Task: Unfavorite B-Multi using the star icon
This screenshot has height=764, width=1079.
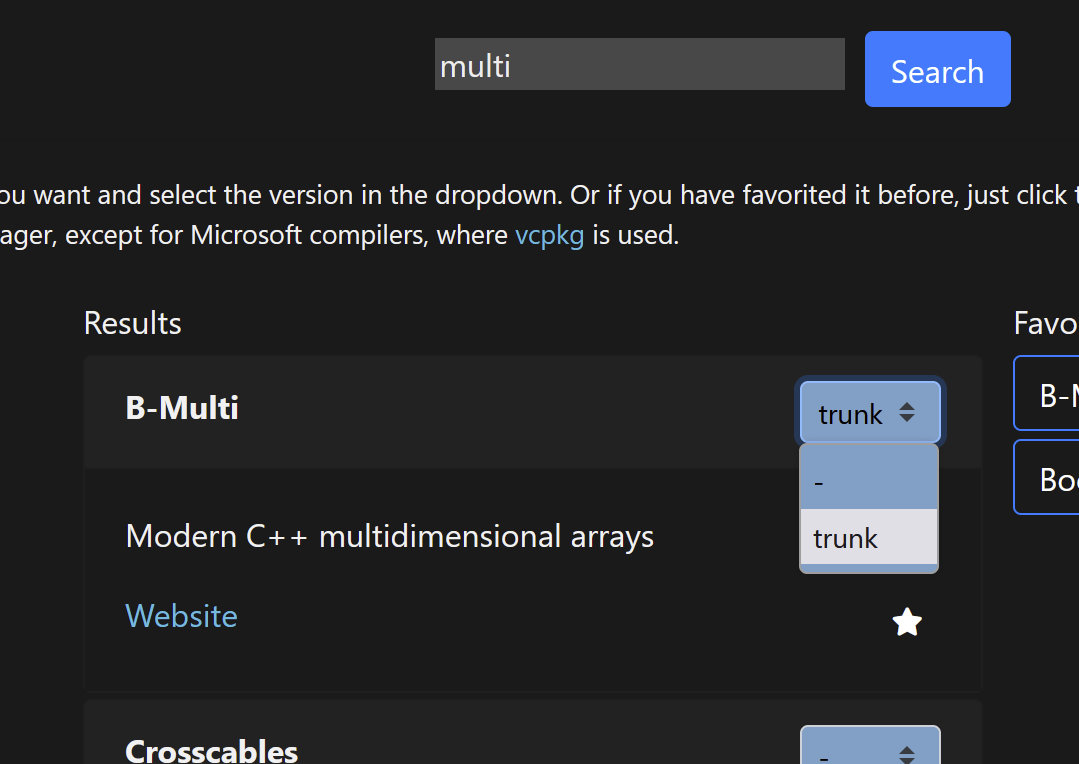Action: click(906, 621)
